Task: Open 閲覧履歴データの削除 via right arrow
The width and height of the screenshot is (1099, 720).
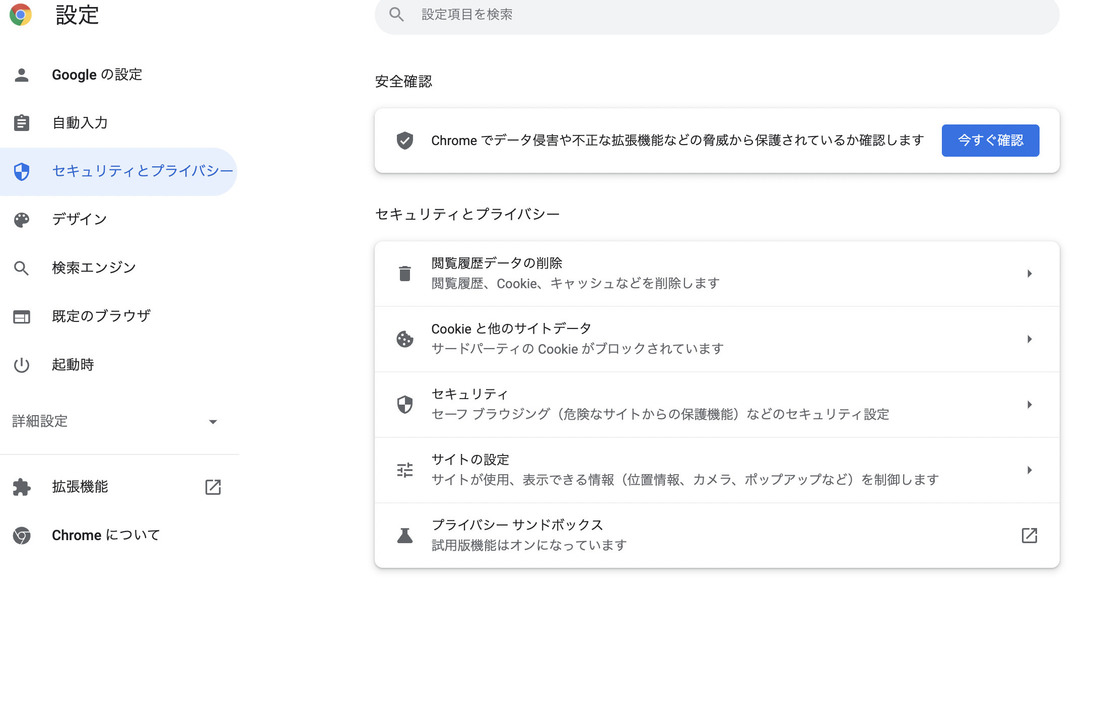Action: tap(1029, 273)
